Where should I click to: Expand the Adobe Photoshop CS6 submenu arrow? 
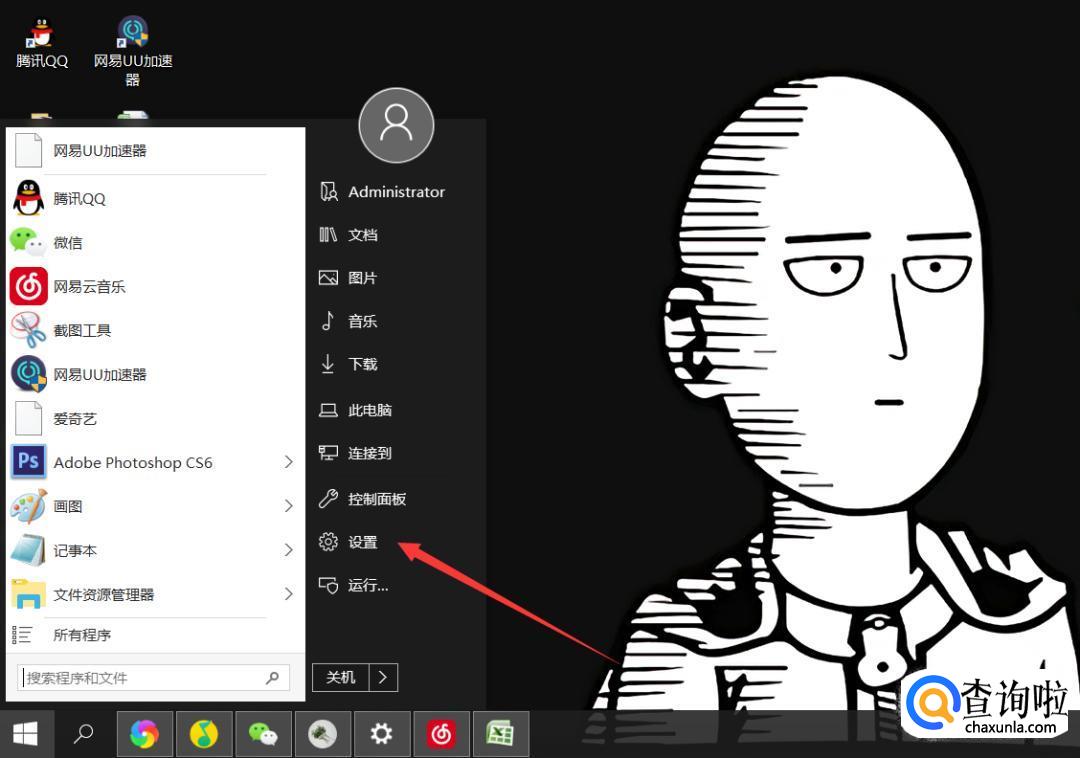[x=288, y=462]
